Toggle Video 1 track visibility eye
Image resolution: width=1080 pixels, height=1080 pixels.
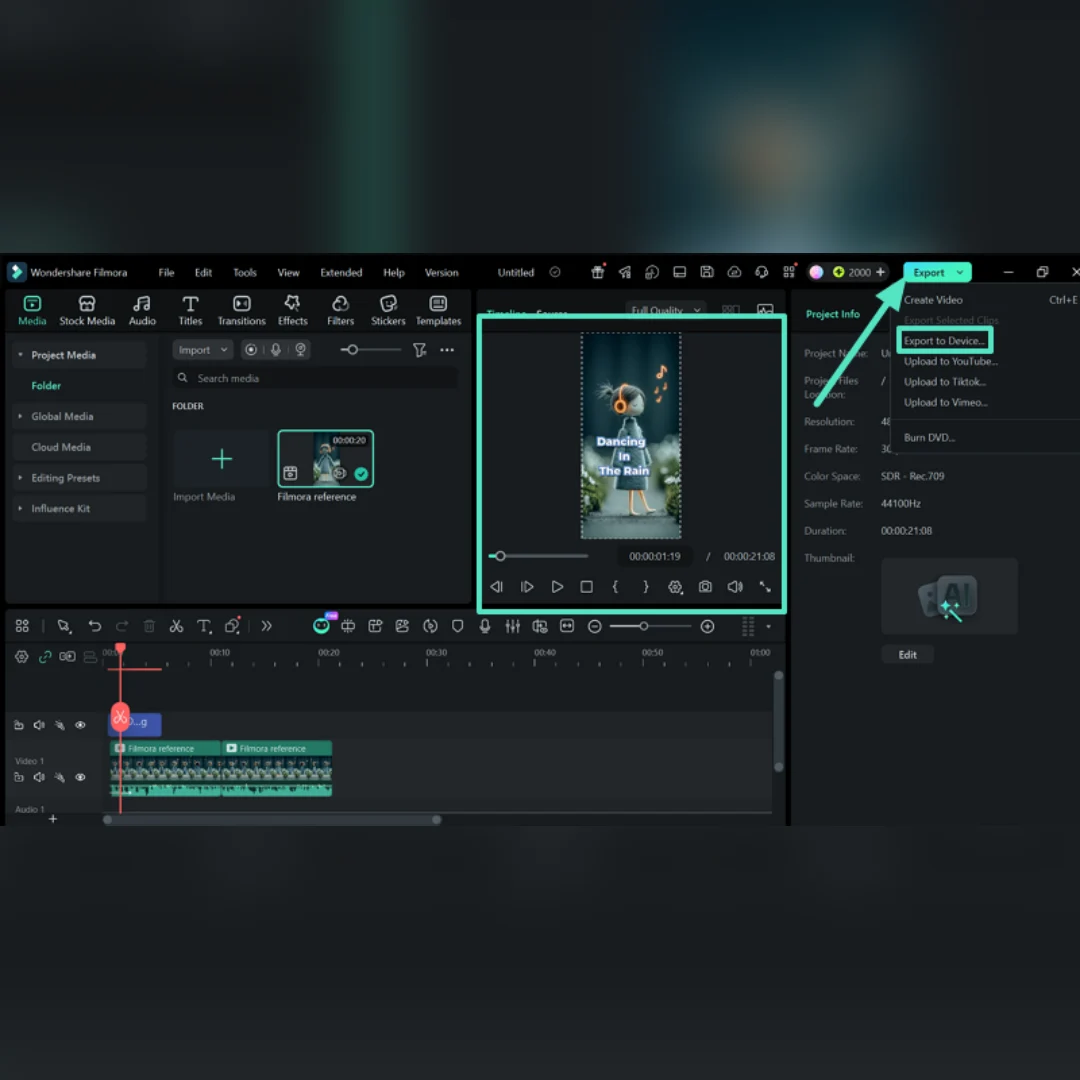81,778
